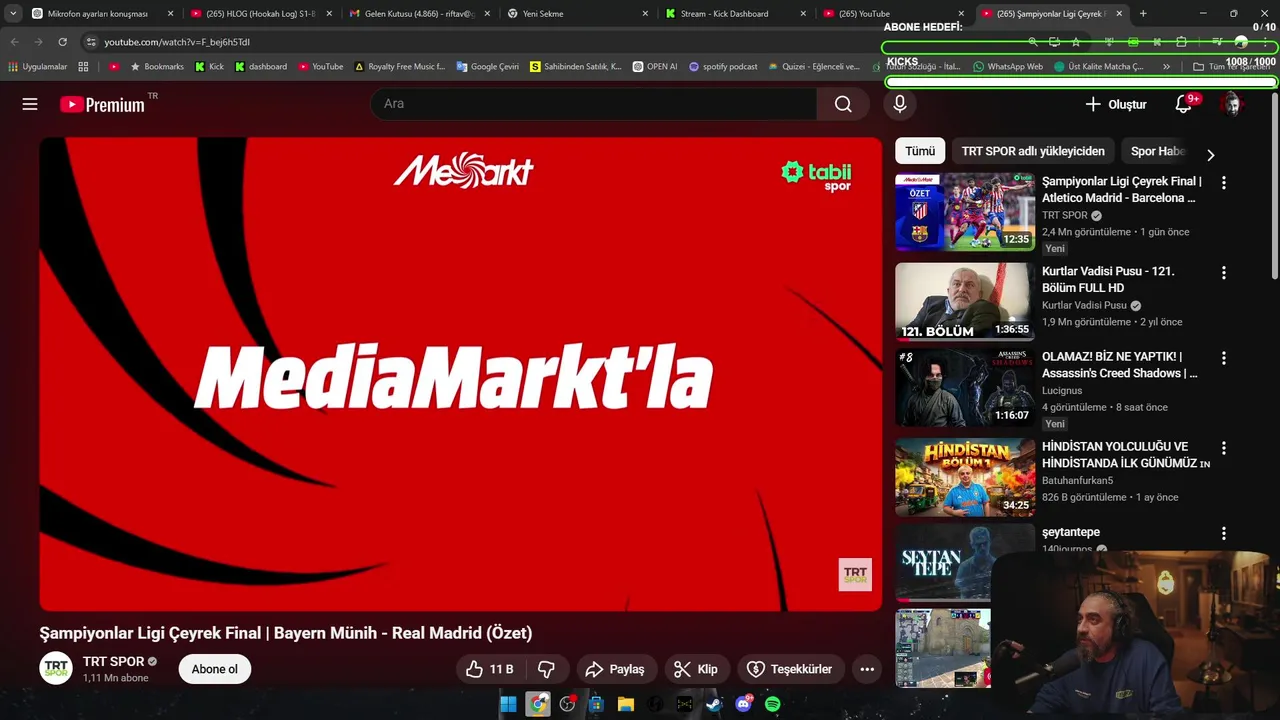Screen dimensions: 1280x720
Task: Open Assassin's Creed Shadows video thumbnail
Action: pyautogui.click(x=965, y=387)
